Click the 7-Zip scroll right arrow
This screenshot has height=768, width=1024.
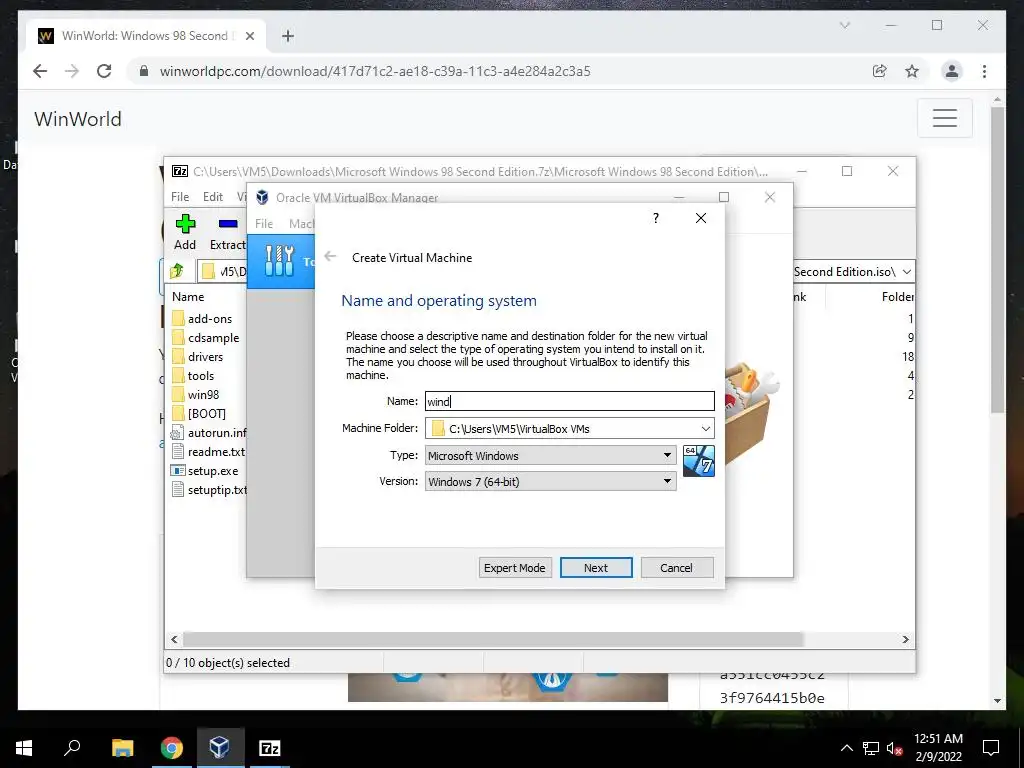coord(905,639)
